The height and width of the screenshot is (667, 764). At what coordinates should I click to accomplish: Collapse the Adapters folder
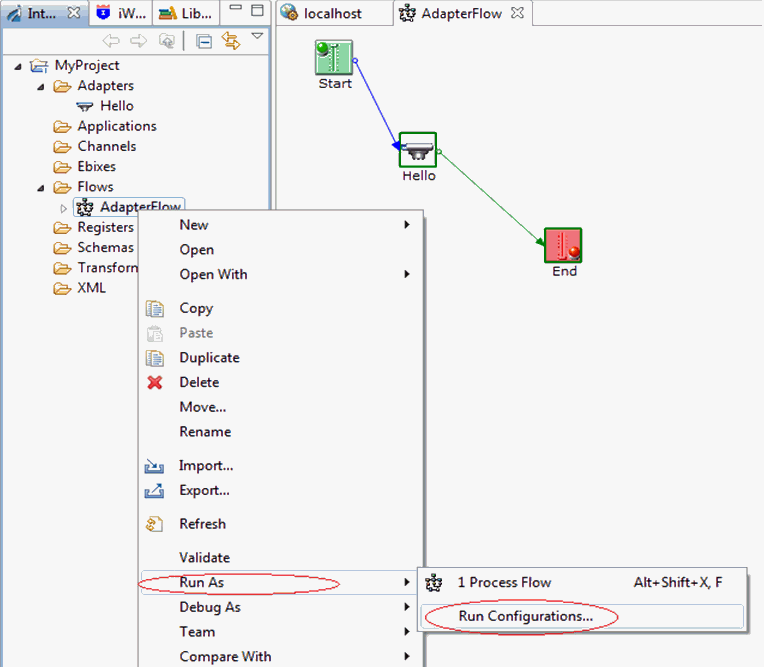click(41, 87)
